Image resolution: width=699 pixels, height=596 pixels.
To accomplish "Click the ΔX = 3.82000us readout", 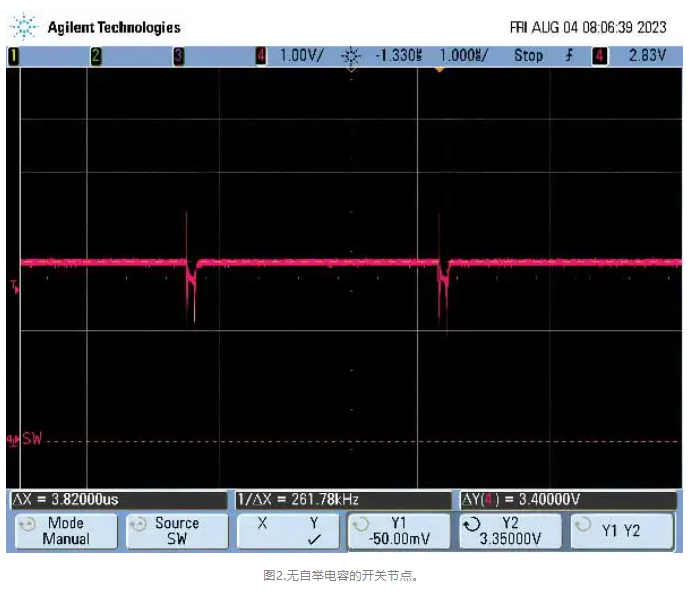I will tap(66, 499).
